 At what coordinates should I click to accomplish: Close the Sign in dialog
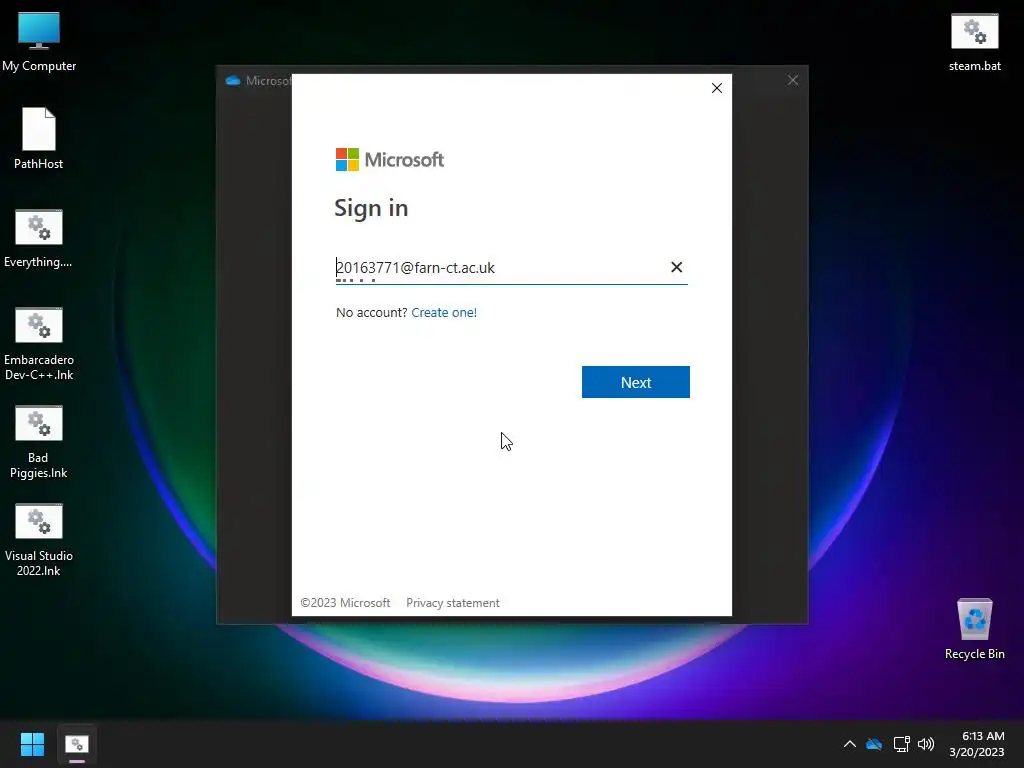point(716,88)
